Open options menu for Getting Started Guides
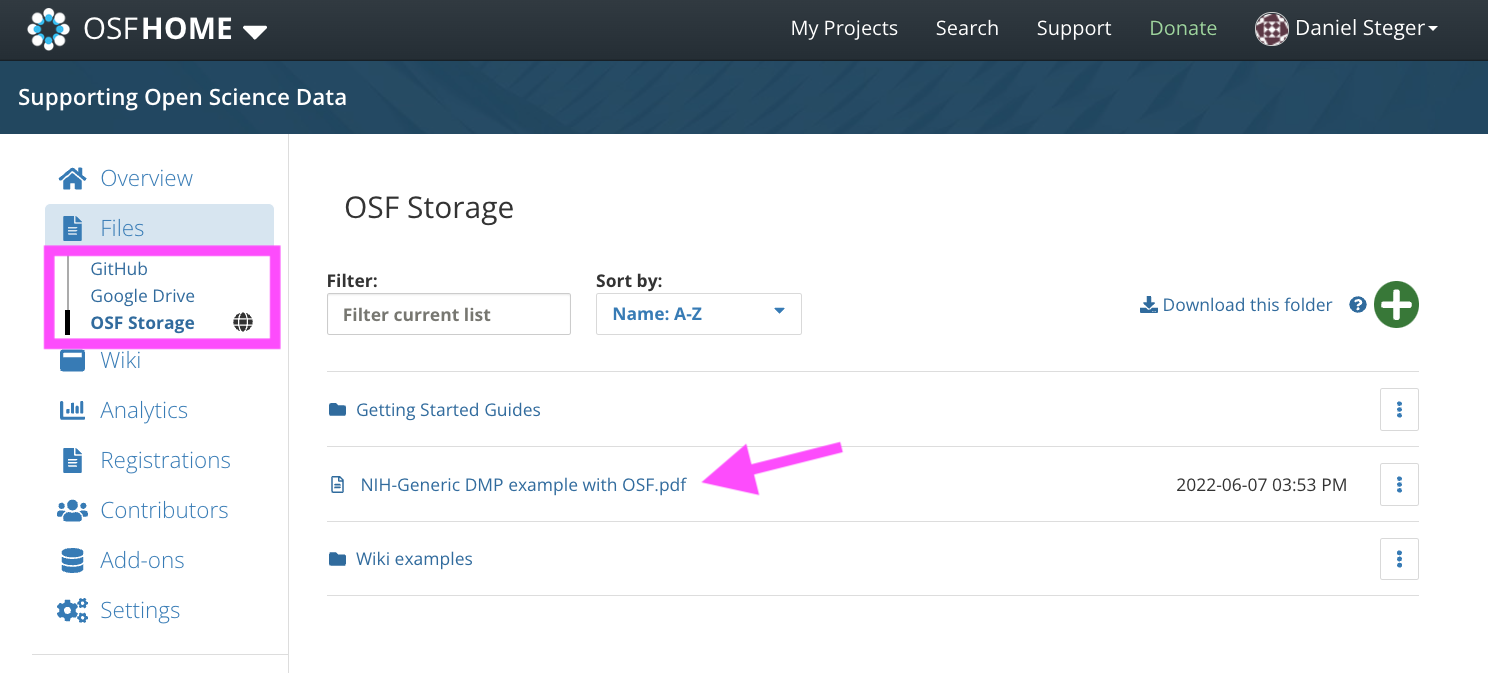This screenshot has width=1488, height=673. [1399, 410]
